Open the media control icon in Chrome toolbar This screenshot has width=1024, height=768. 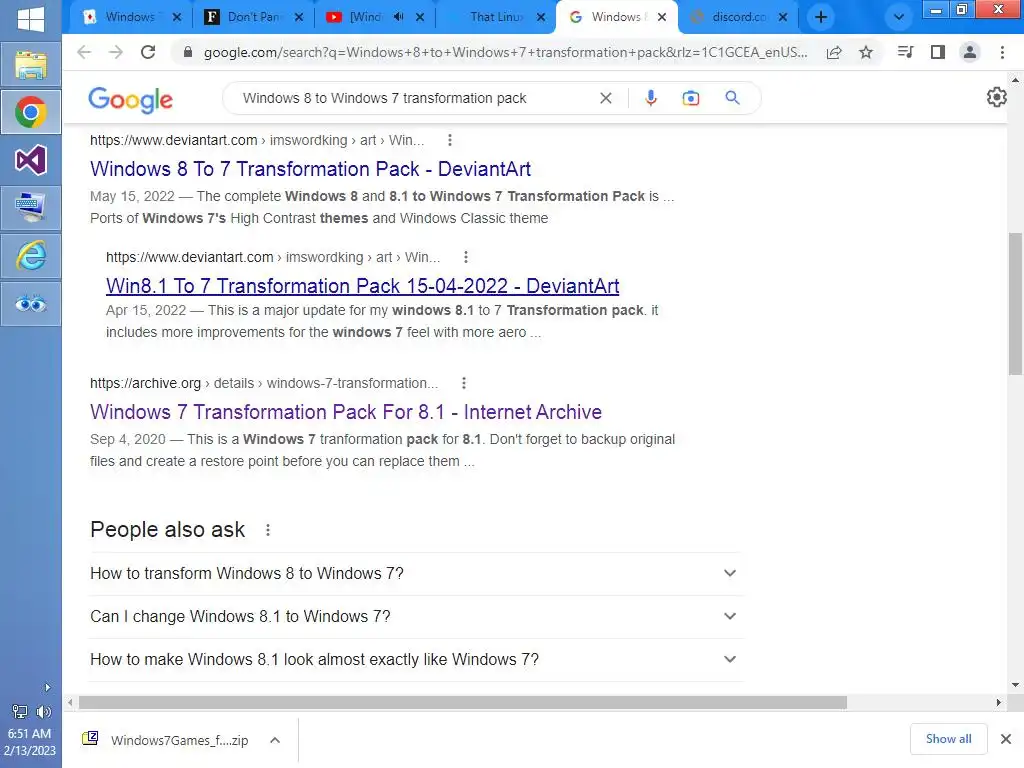click(905, 52)
